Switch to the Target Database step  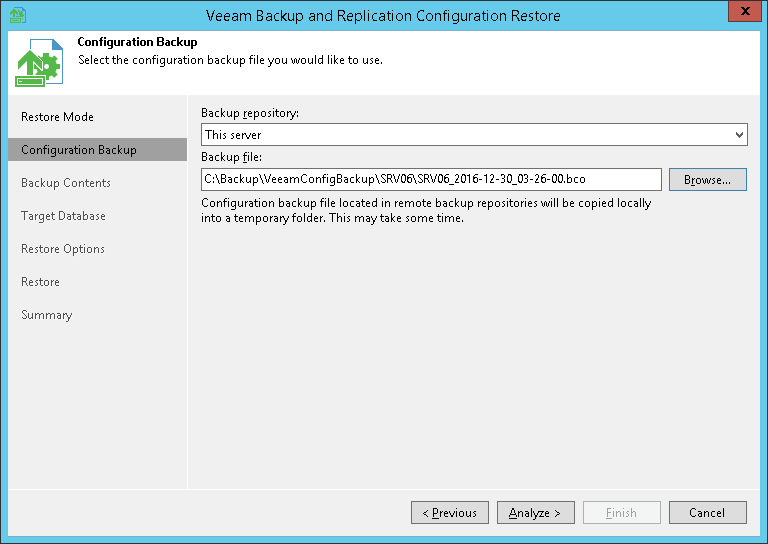63,216
